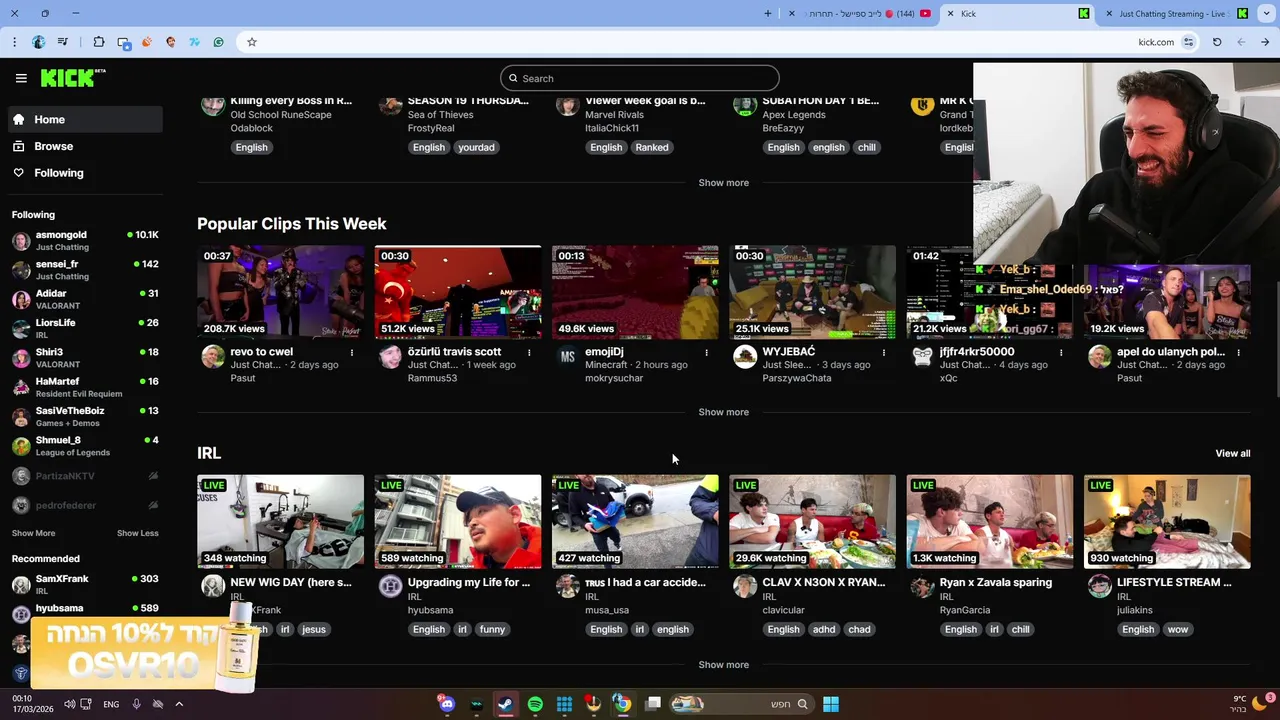Screen dimensions: 1280x720
Task: Open asmongold's channel from Following list
Action: click(85, 240)
